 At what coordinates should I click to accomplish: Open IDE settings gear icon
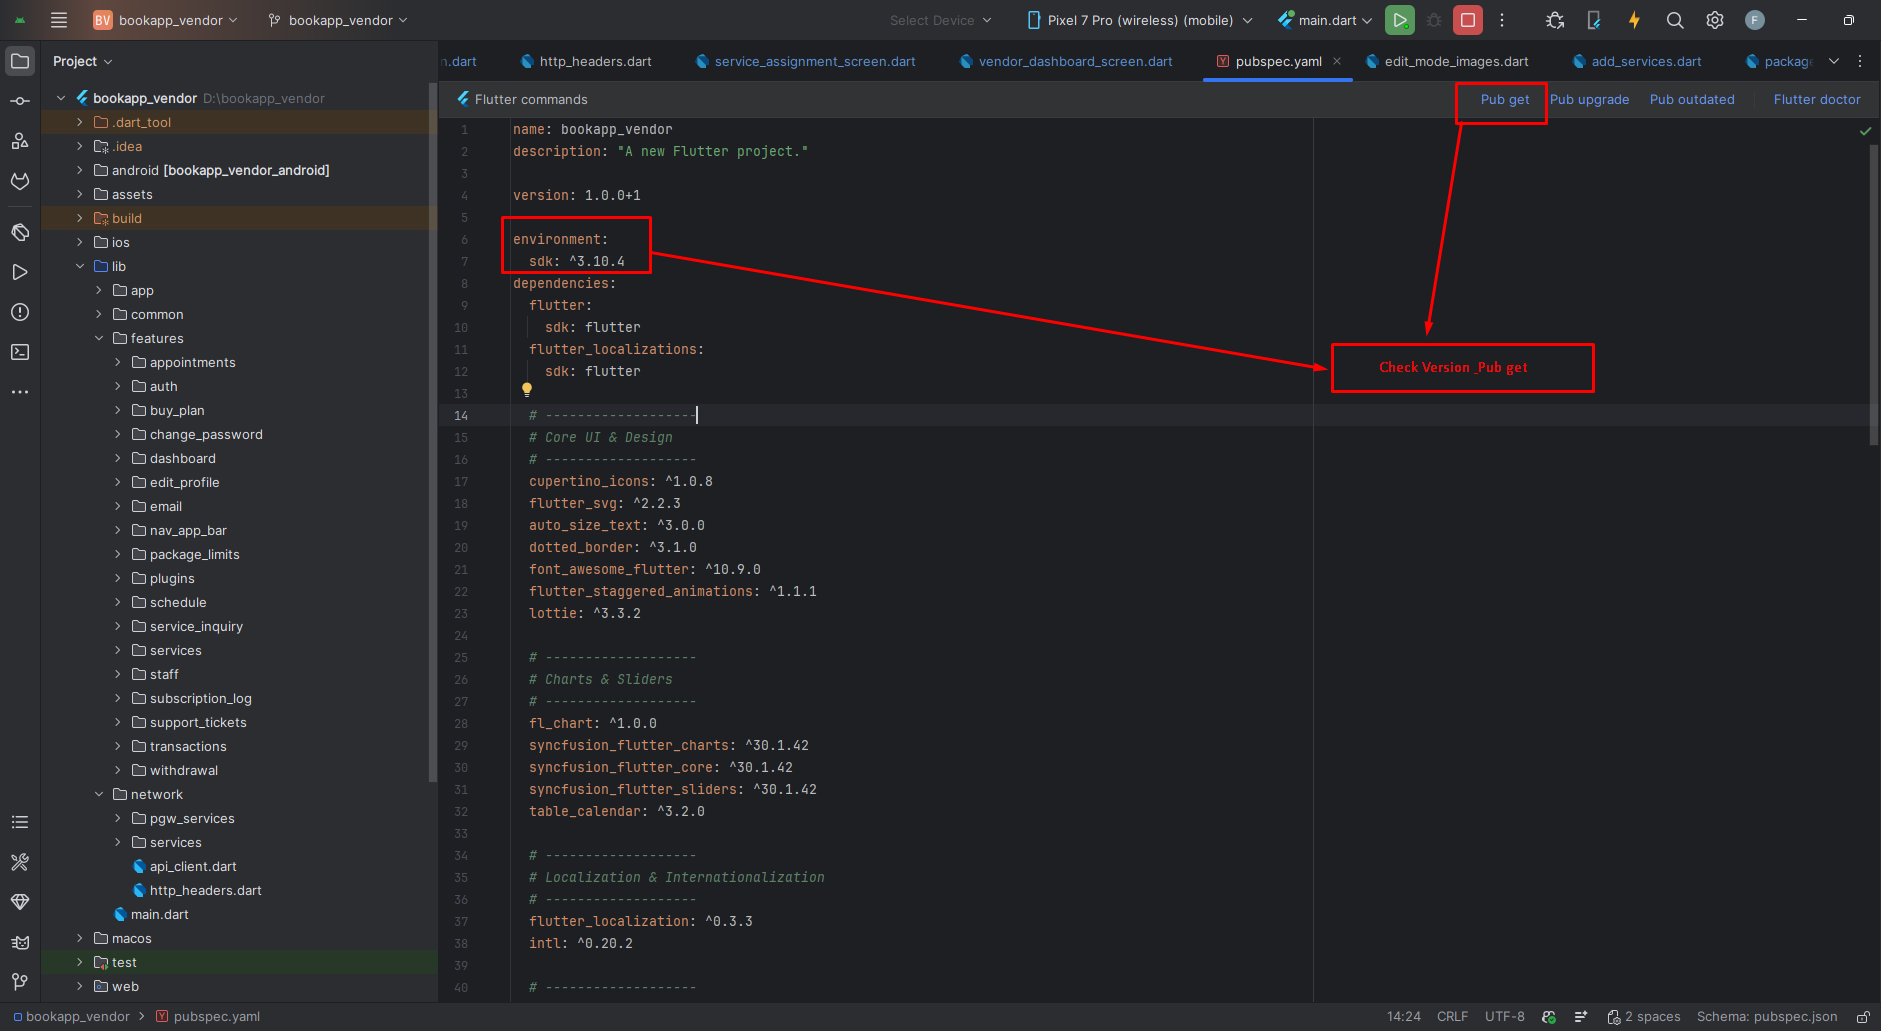1714,20
